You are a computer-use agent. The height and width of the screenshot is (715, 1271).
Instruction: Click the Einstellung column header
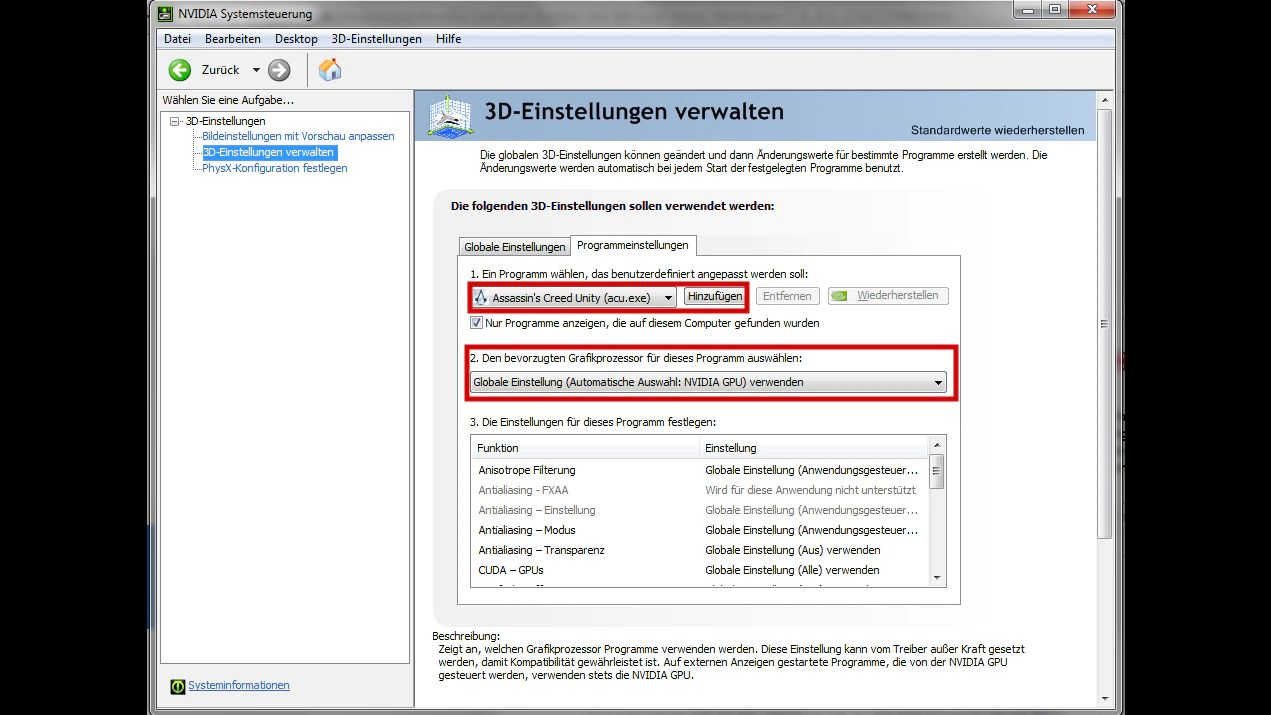[814, 448]
